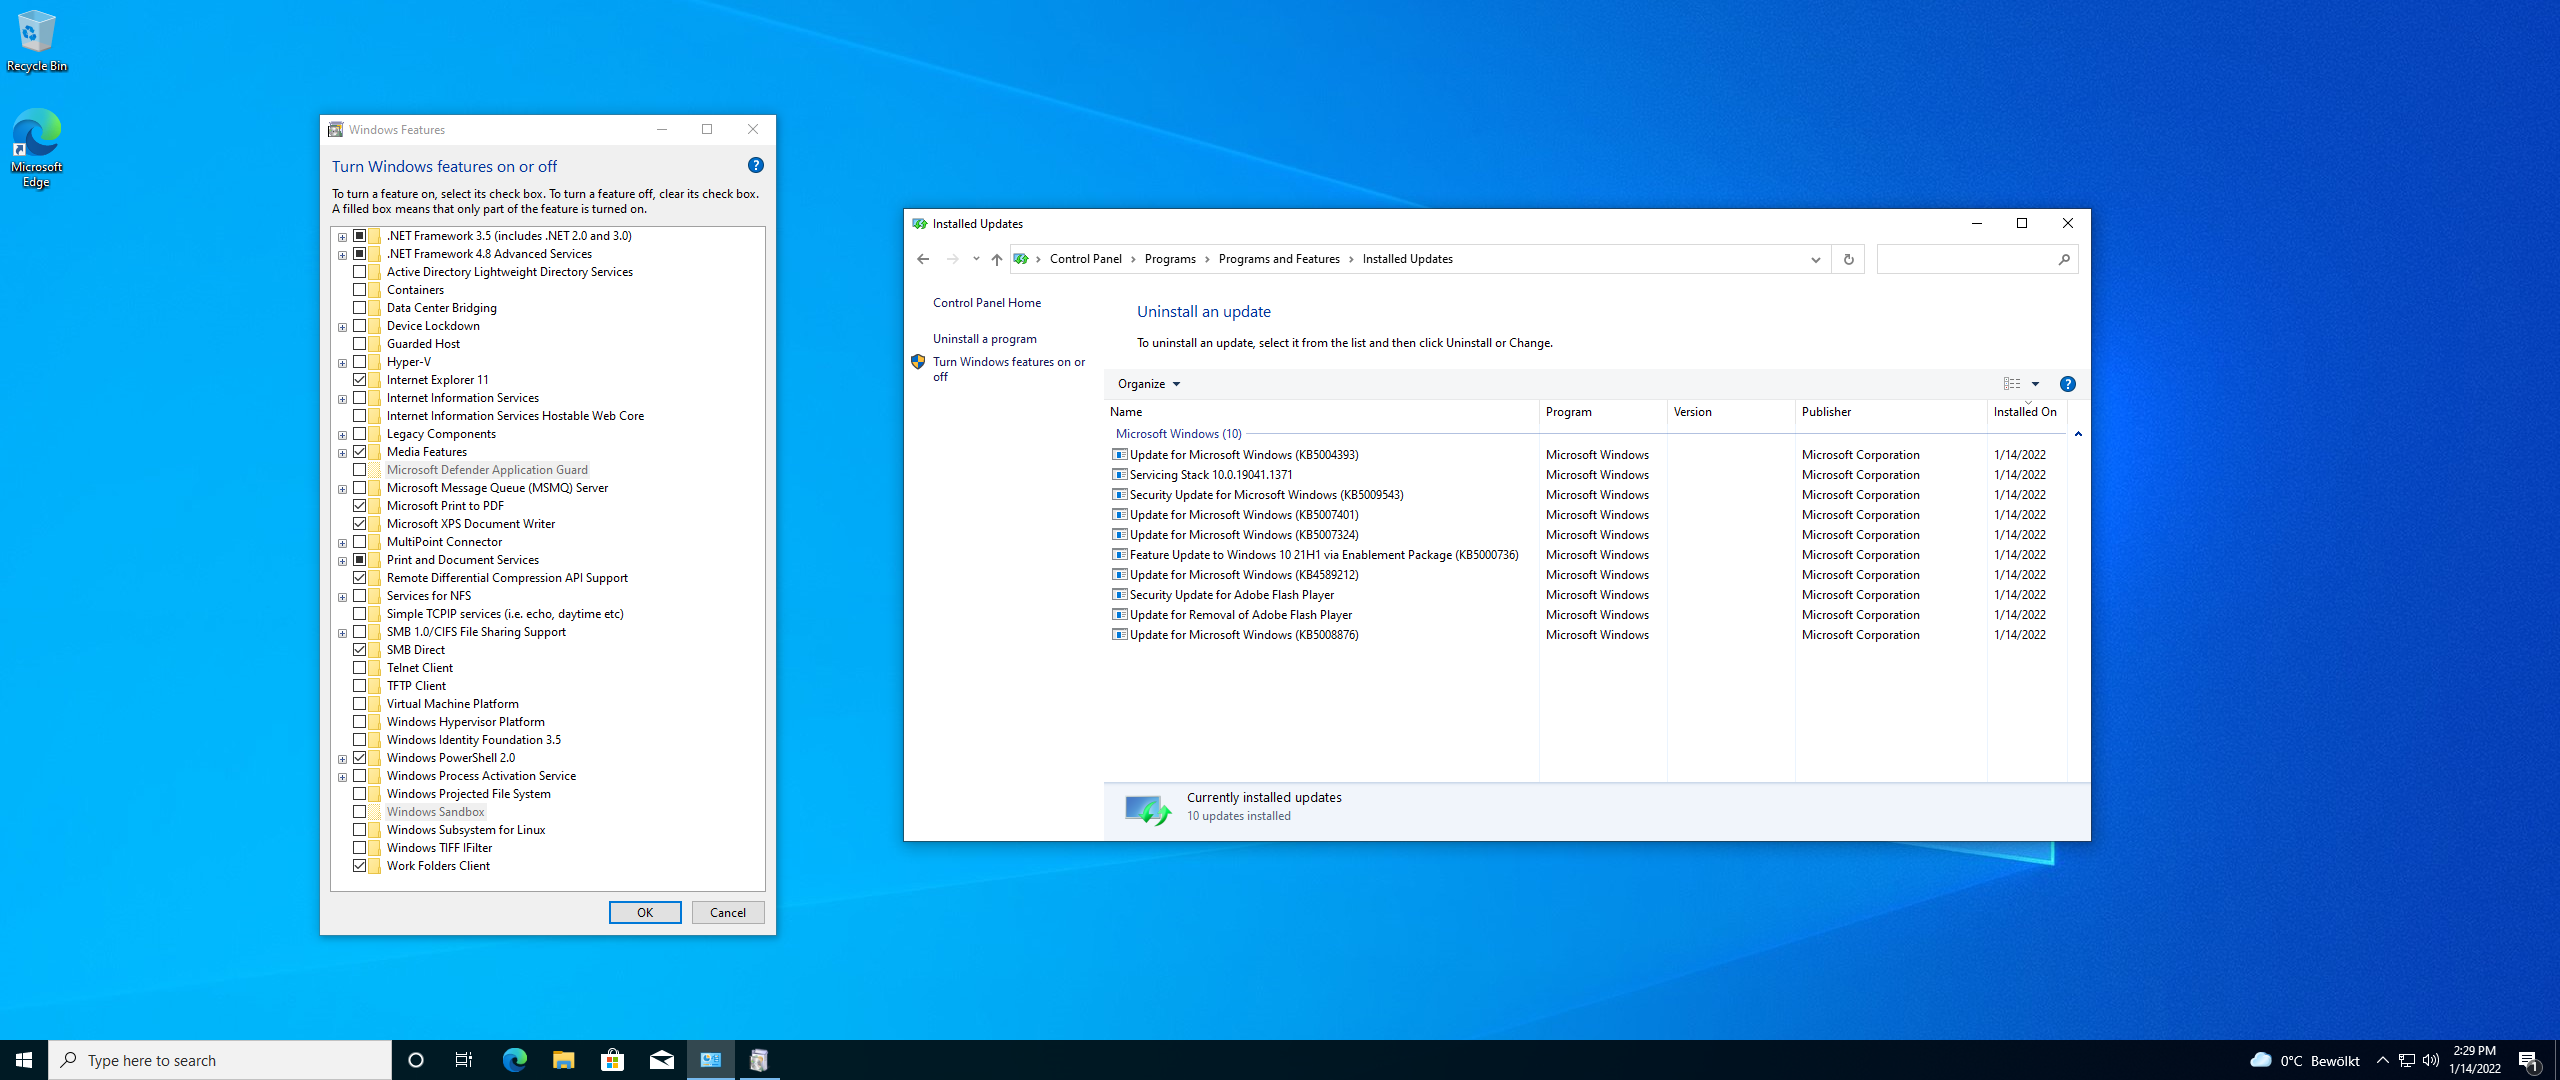Image resolution: width=2560 pixels, height=1080 pixels.
Task: Uncheck Work Folders Client
Action: tap(359, 866)
